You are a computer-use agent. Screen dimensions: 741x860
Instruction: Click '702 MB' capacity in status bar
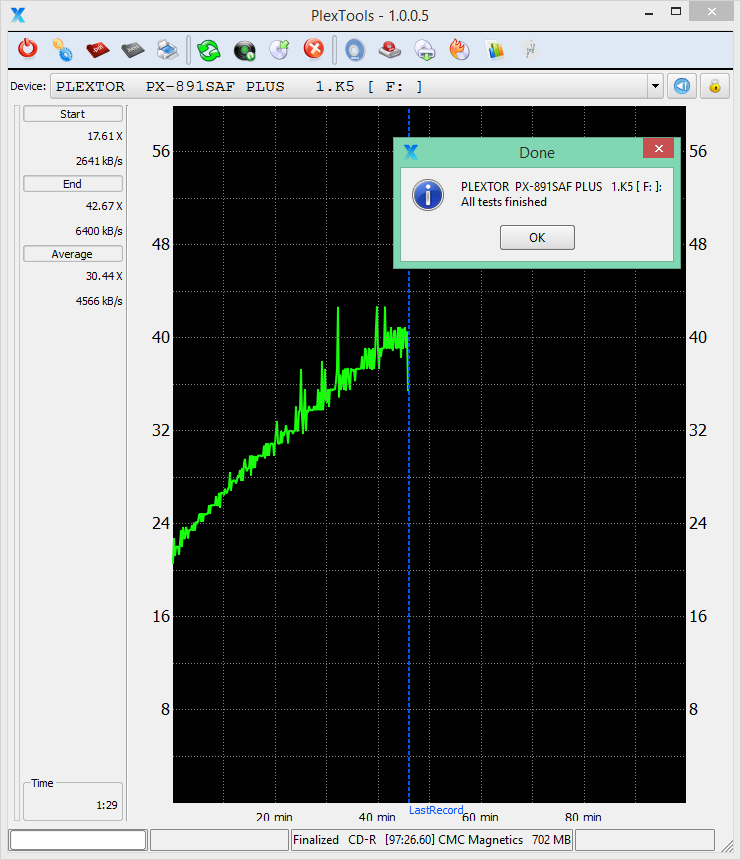(551, 840)
